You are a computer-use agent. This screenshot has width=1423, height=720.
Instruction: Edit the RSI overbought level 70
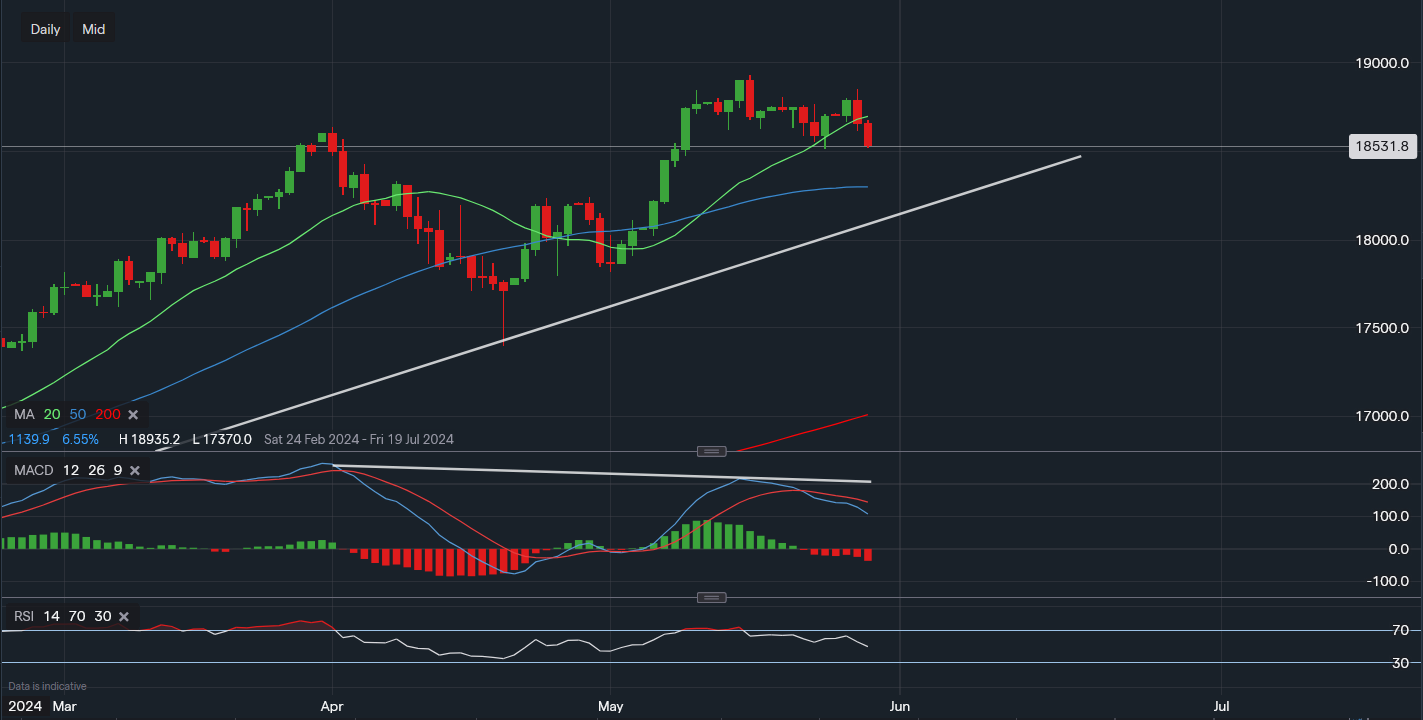[76, 617]
